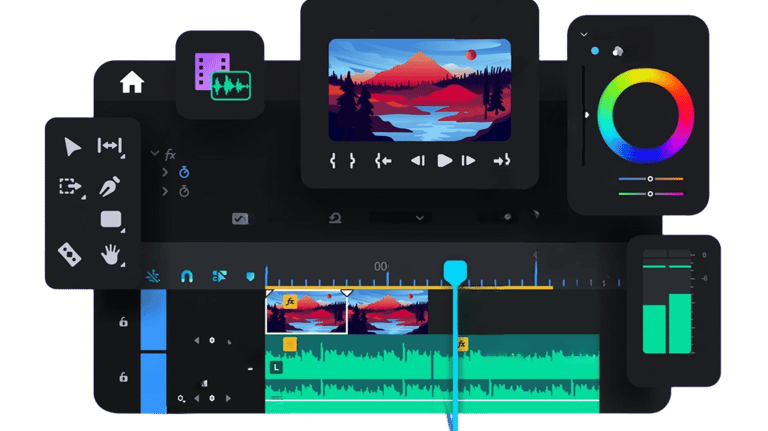This screenshot has width=768, height=431.
Task: Click the fx badge on video clip
Action: pos(290,301)
